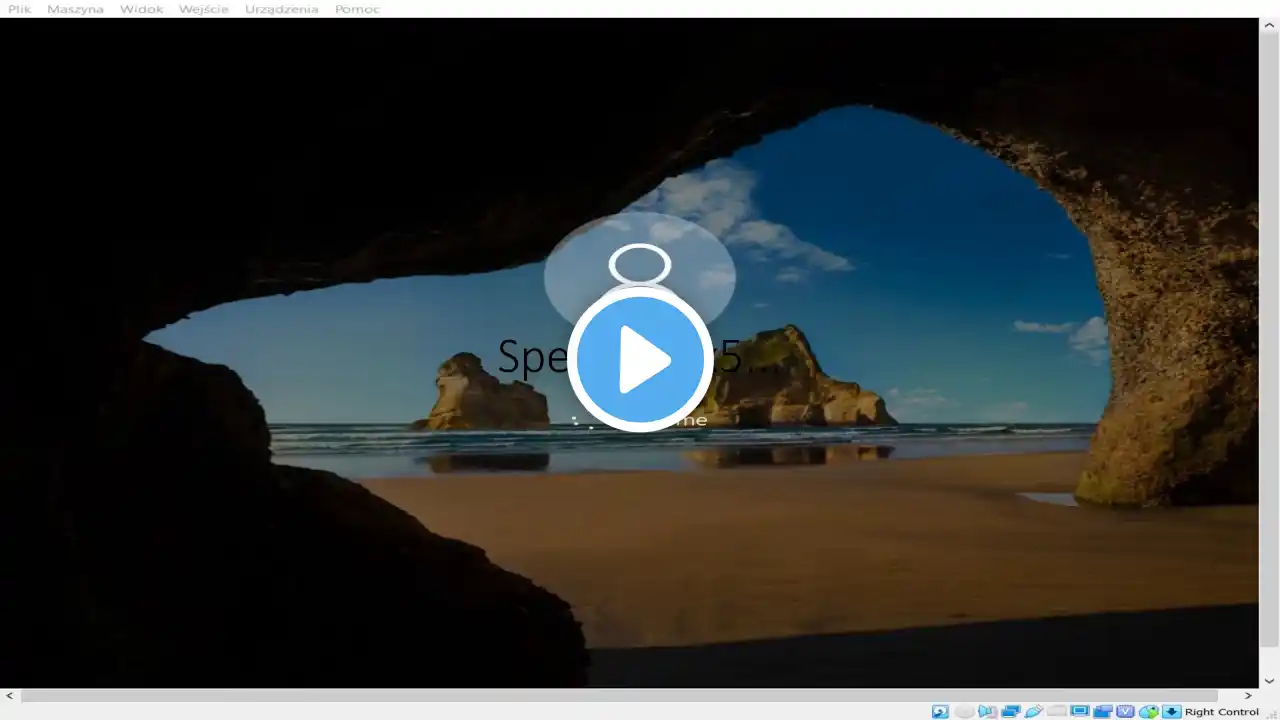Open the Maszyna menu
The width and height of the screenshot is (1280, 720).
75,9
